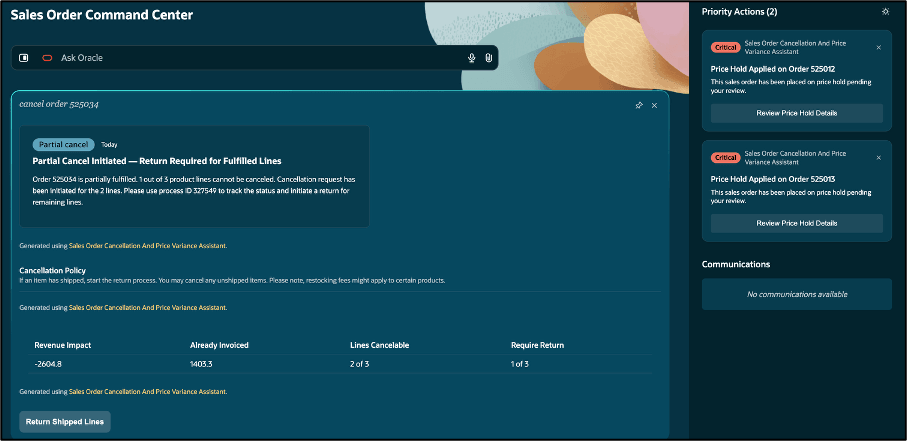Viewport: 908px width, 442px height.
Task: Click the Lines Cancelable value 2 of 3
Action: (x=360, y=364)
